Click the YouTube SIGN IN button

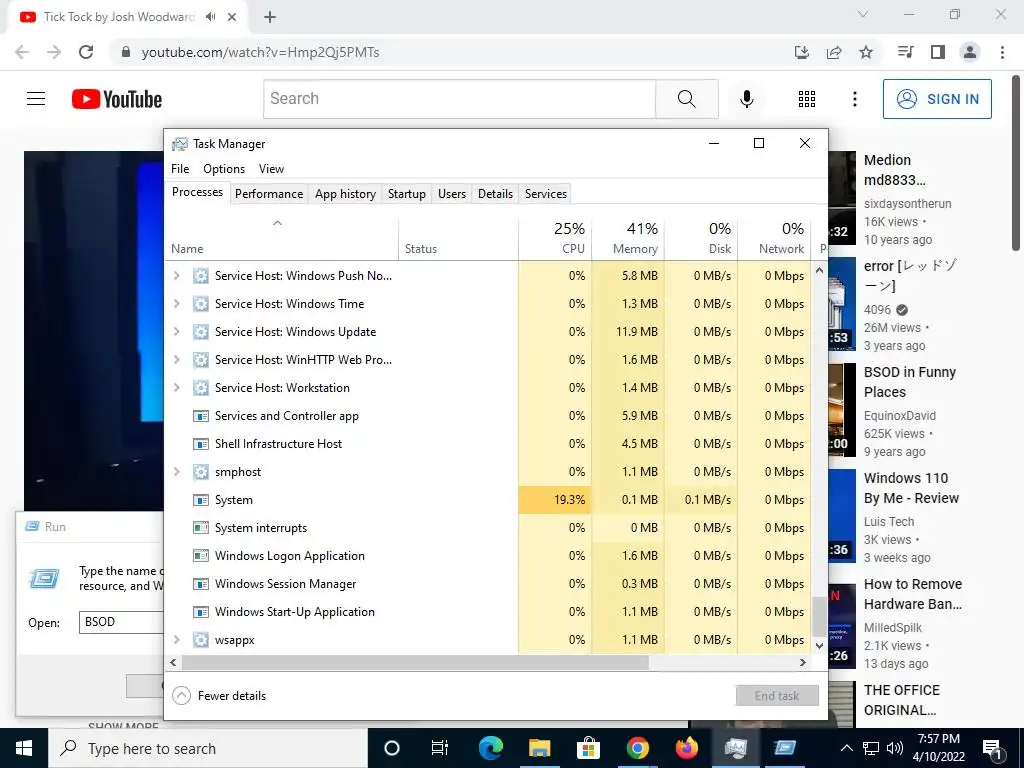937,99
